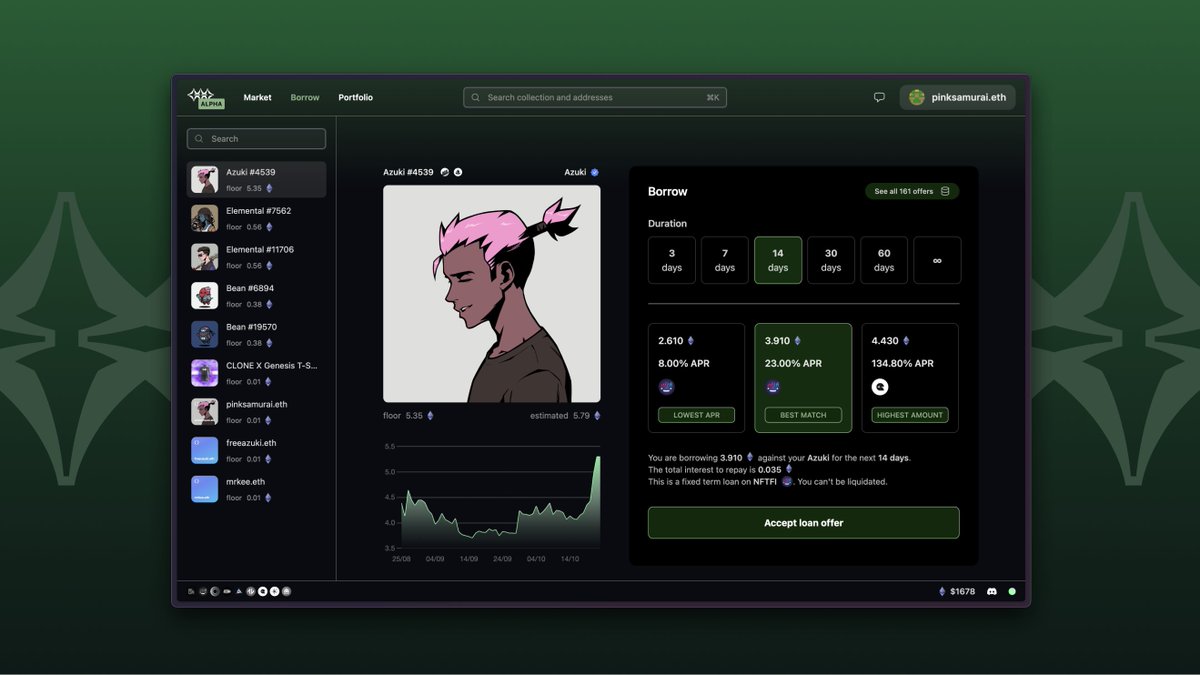Click the green connection status dot
1200x675 pixels.
coord(1012,592)
